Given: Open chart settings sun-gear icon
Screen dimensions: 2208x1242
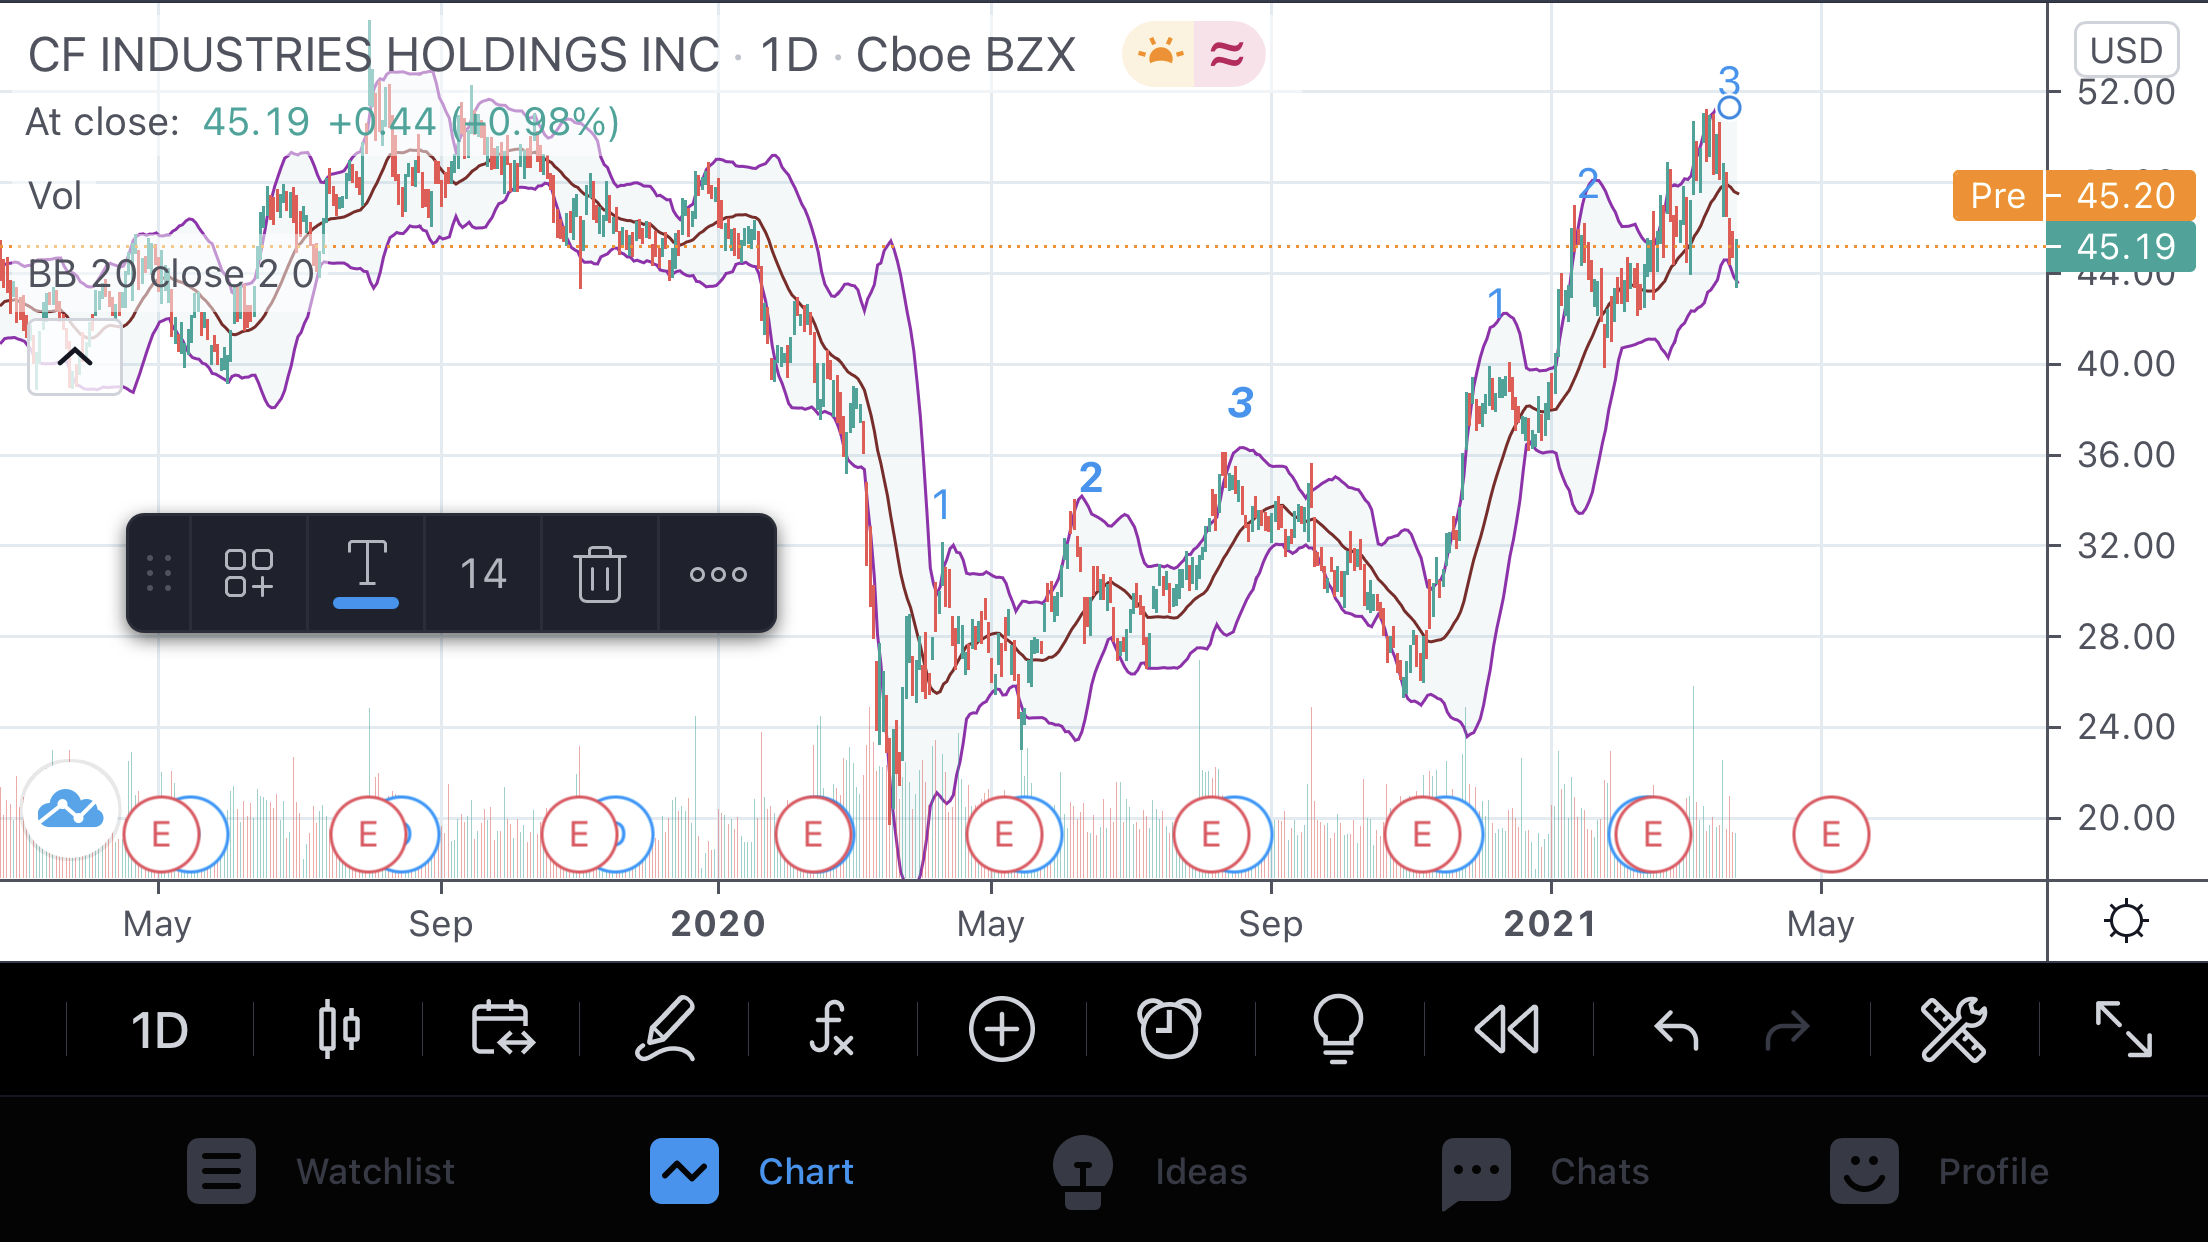Looking at the screenshot, I should click(x=2126, y=921).
